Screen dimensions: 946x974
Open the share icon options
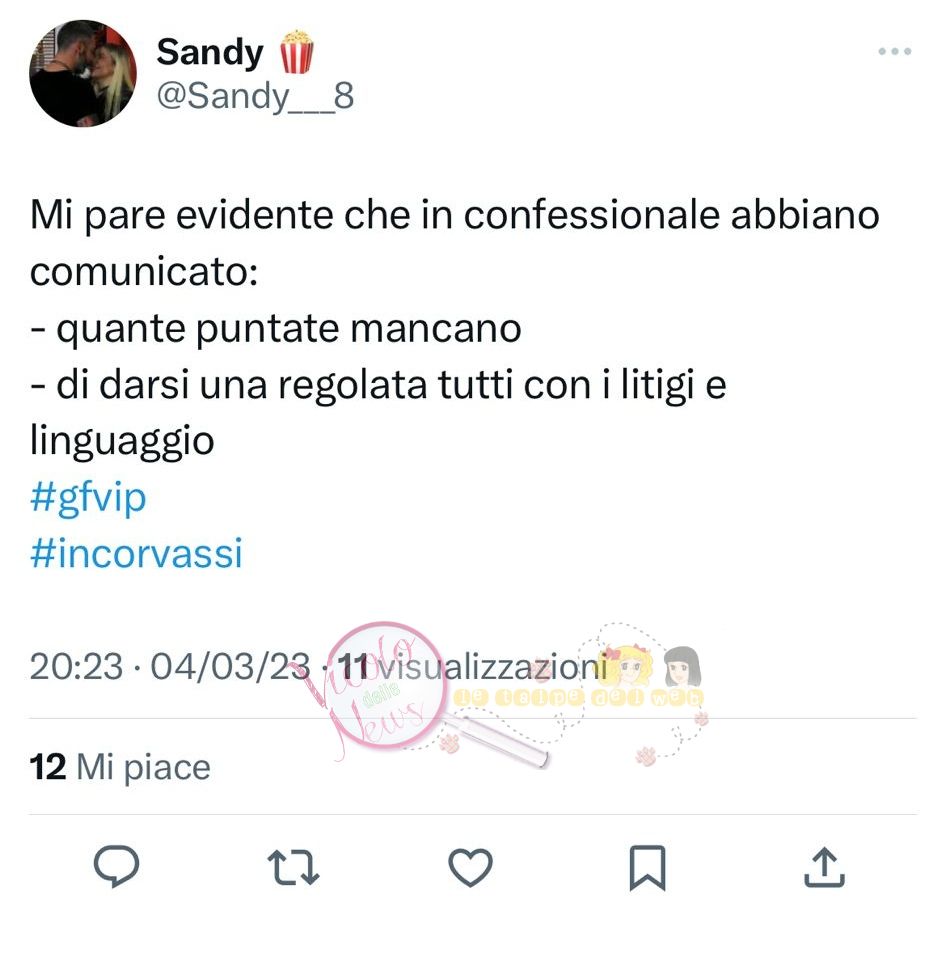[824, 867]
